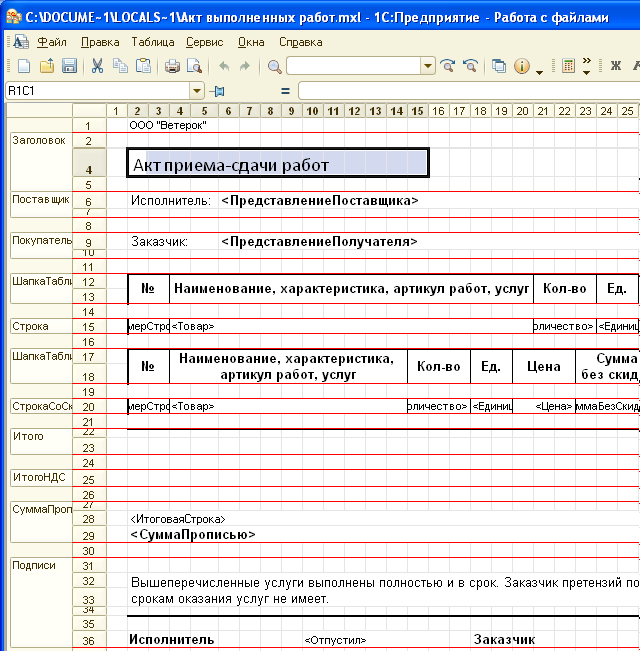
Task: Click the New document icon
Action: (24, 66)
